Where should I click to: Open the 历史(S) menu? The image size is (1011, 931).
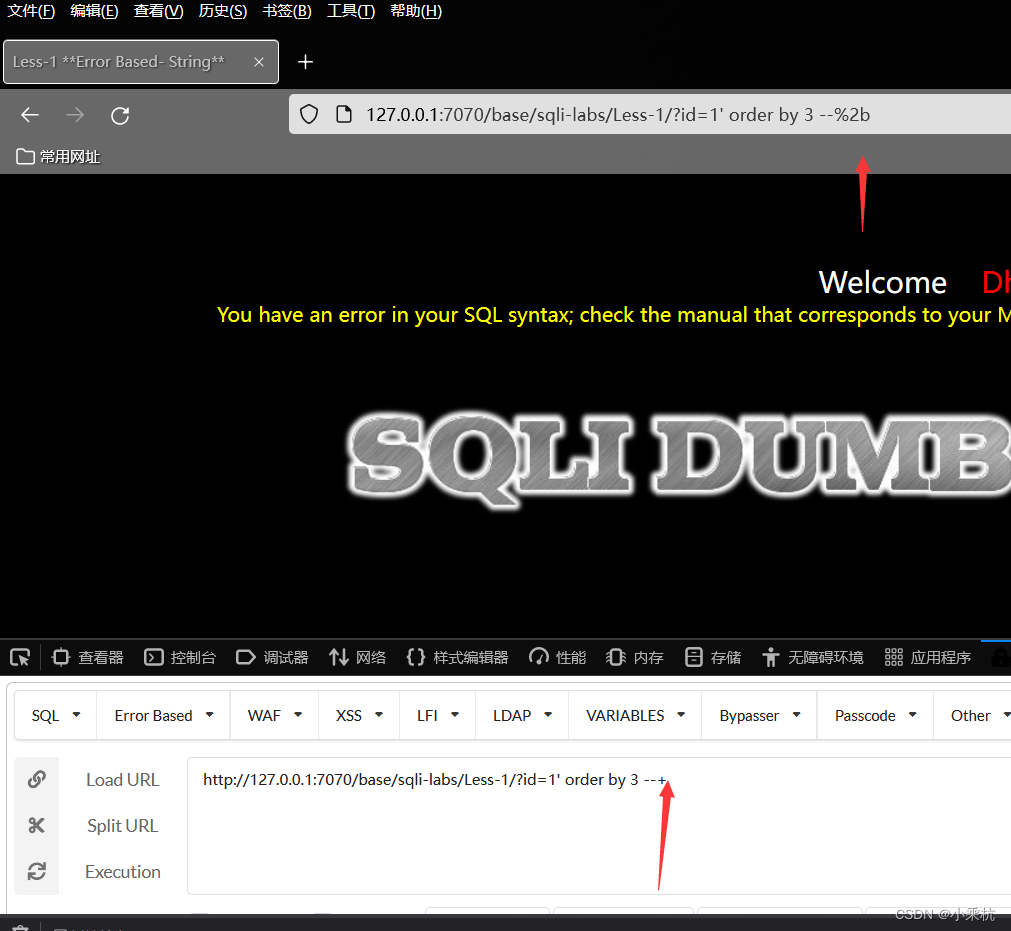tap(222, 11)
